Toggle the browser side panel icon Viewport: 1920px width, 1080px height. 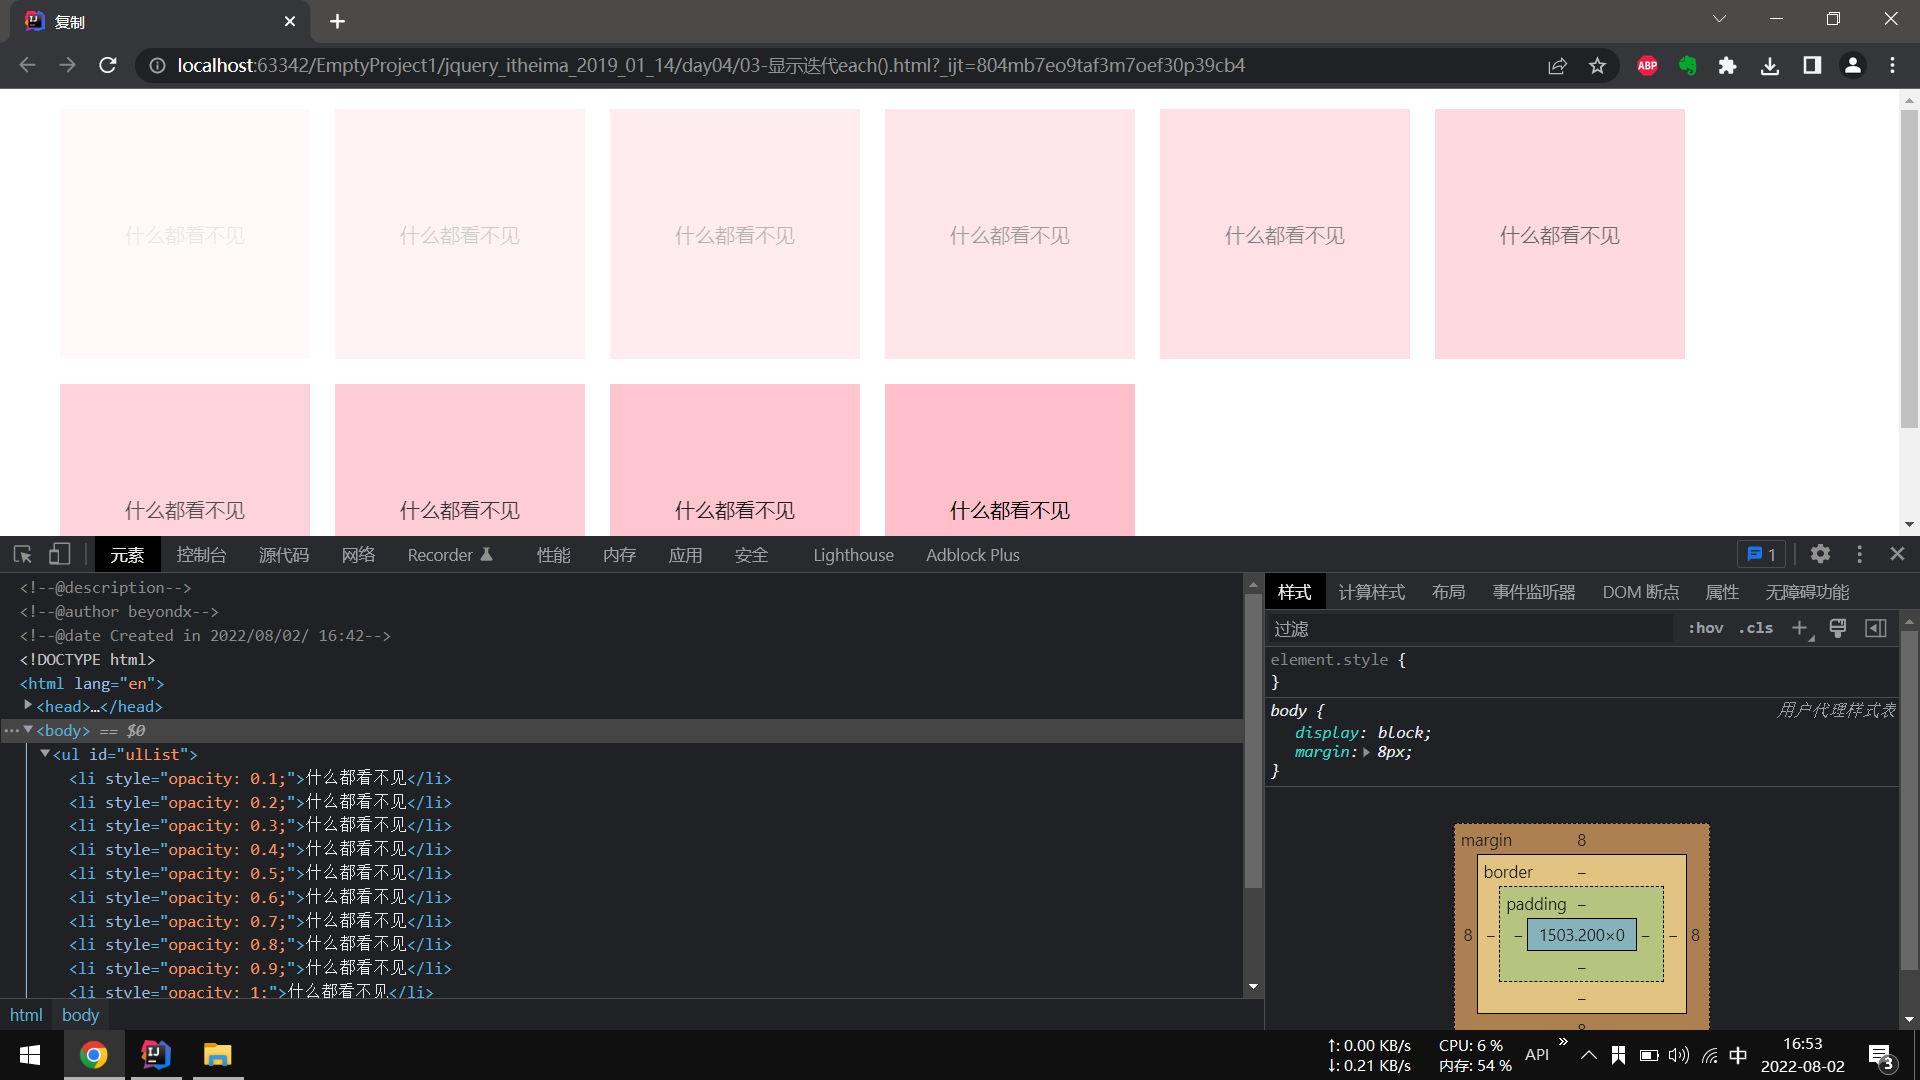(1812, 65)
